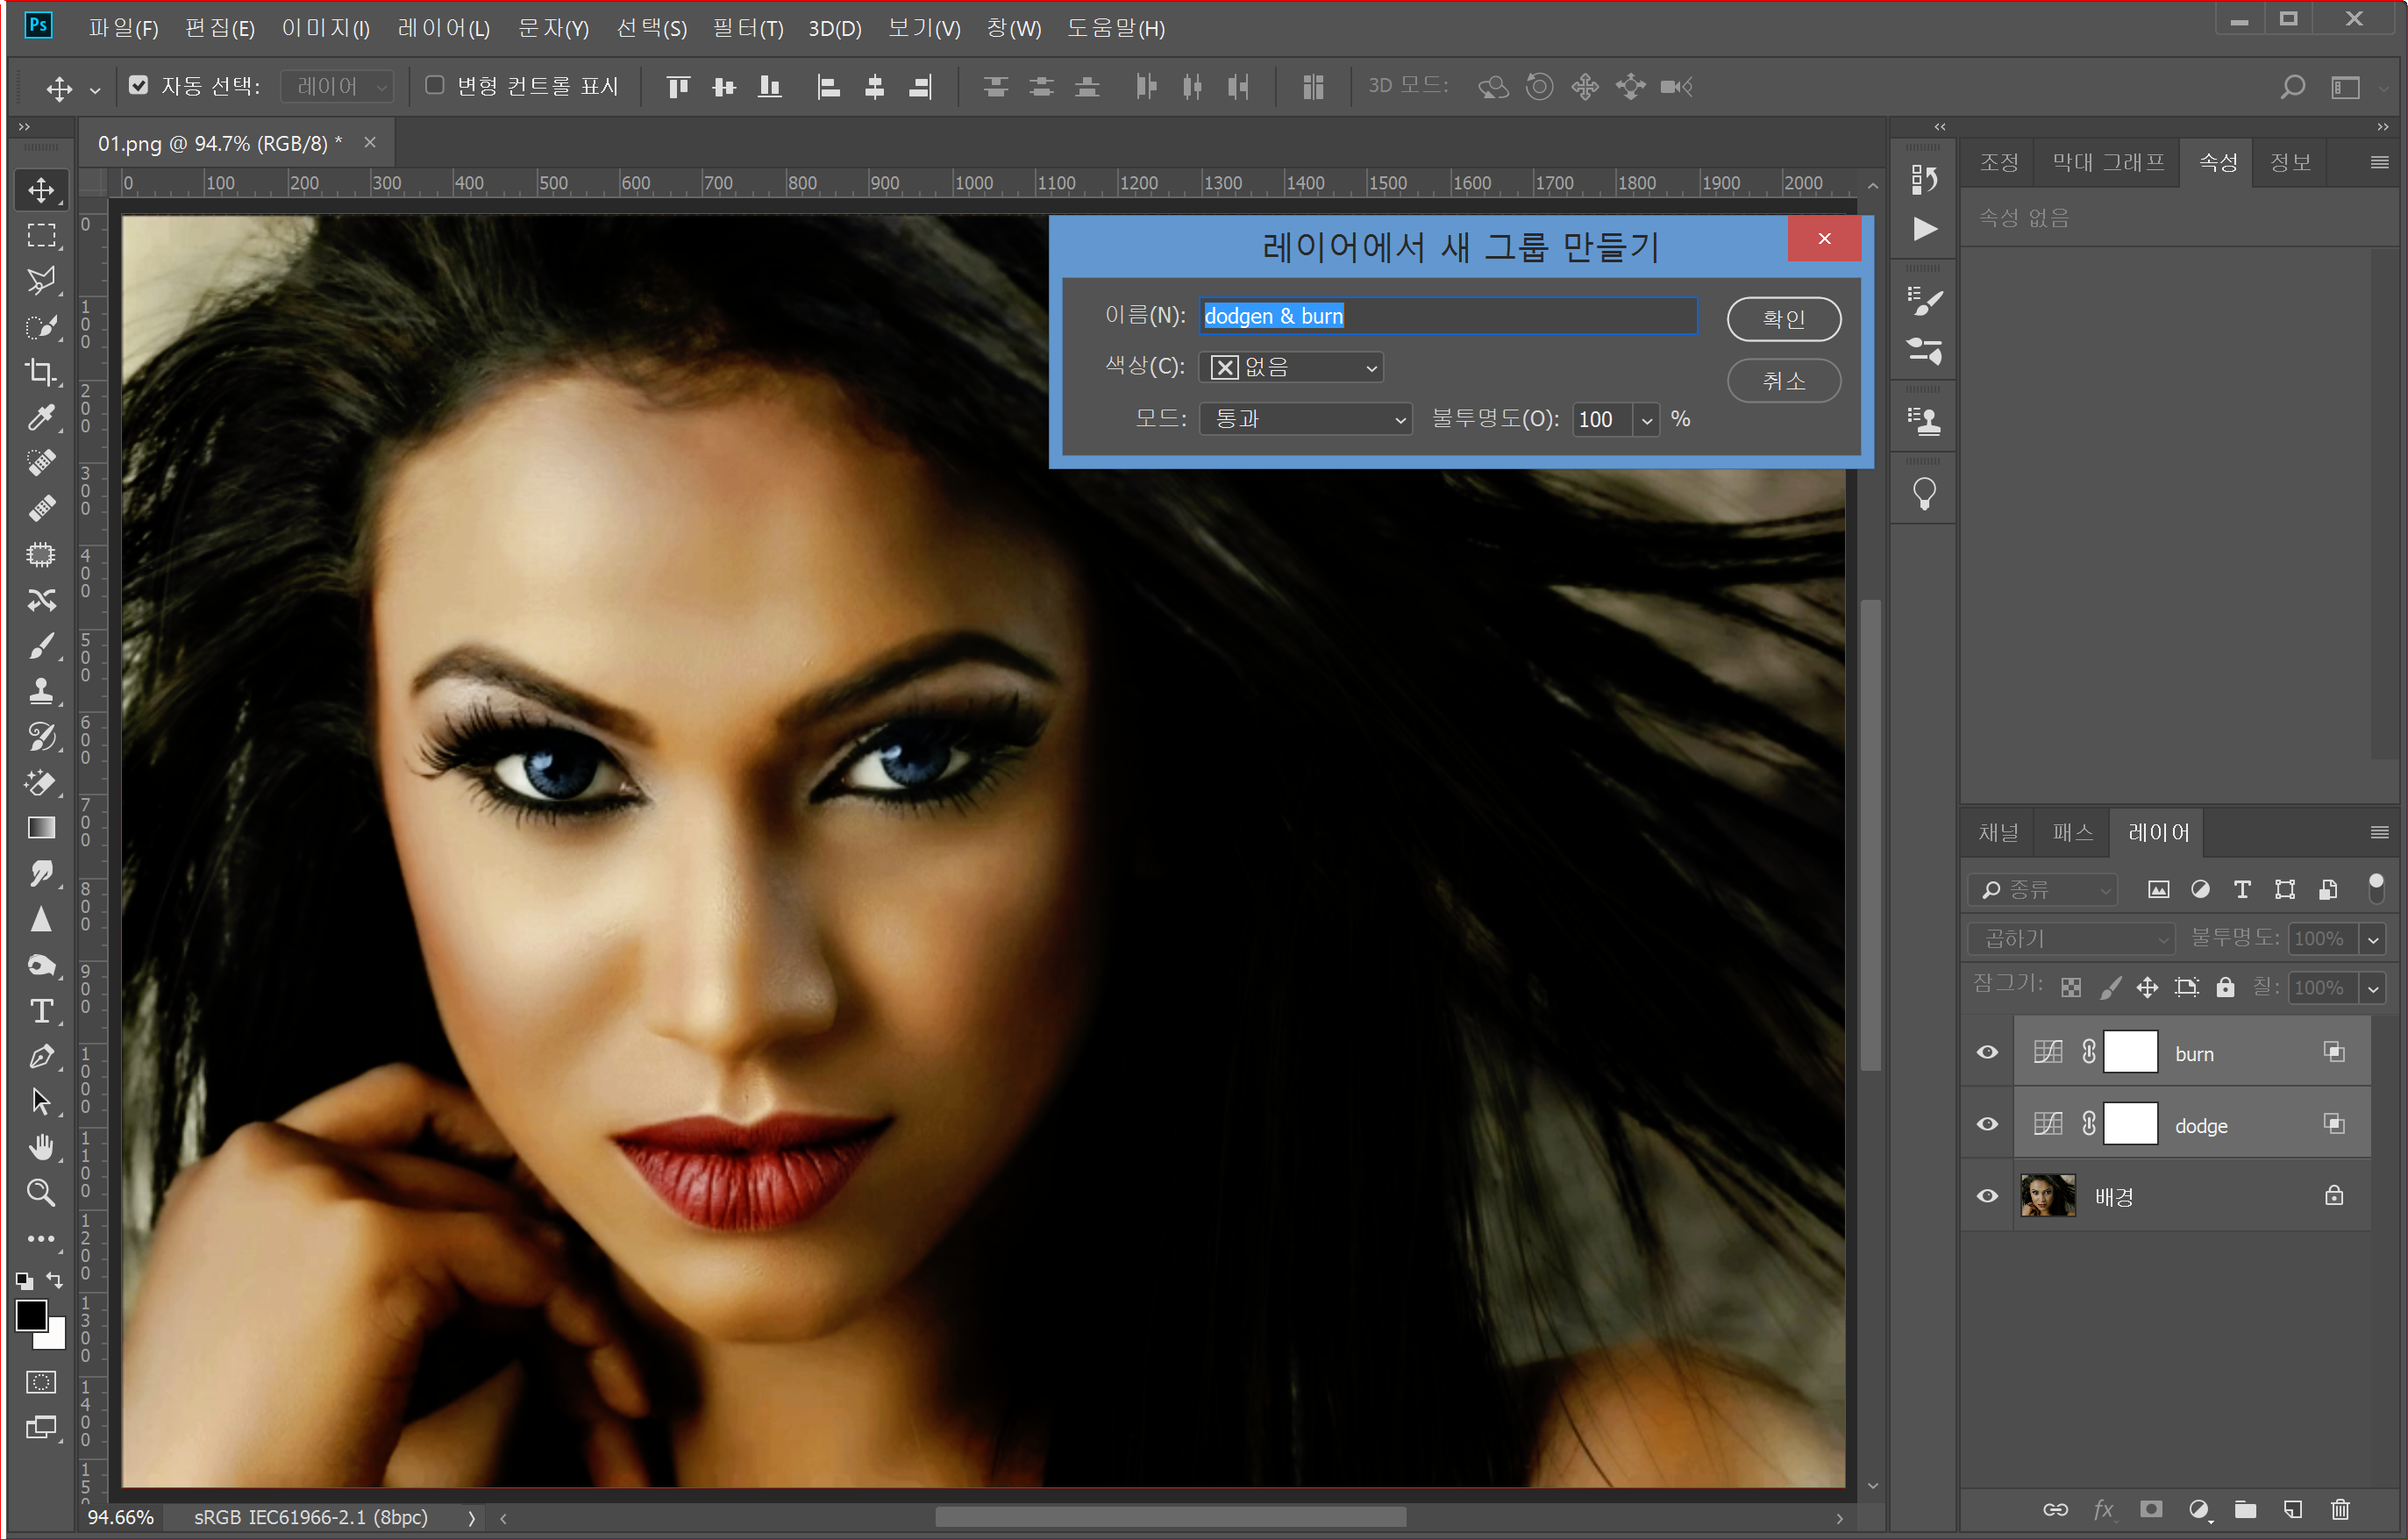Click the delete layer trash icon
This screenshot has height=1540, width=2408.
pos(2340,1509)
